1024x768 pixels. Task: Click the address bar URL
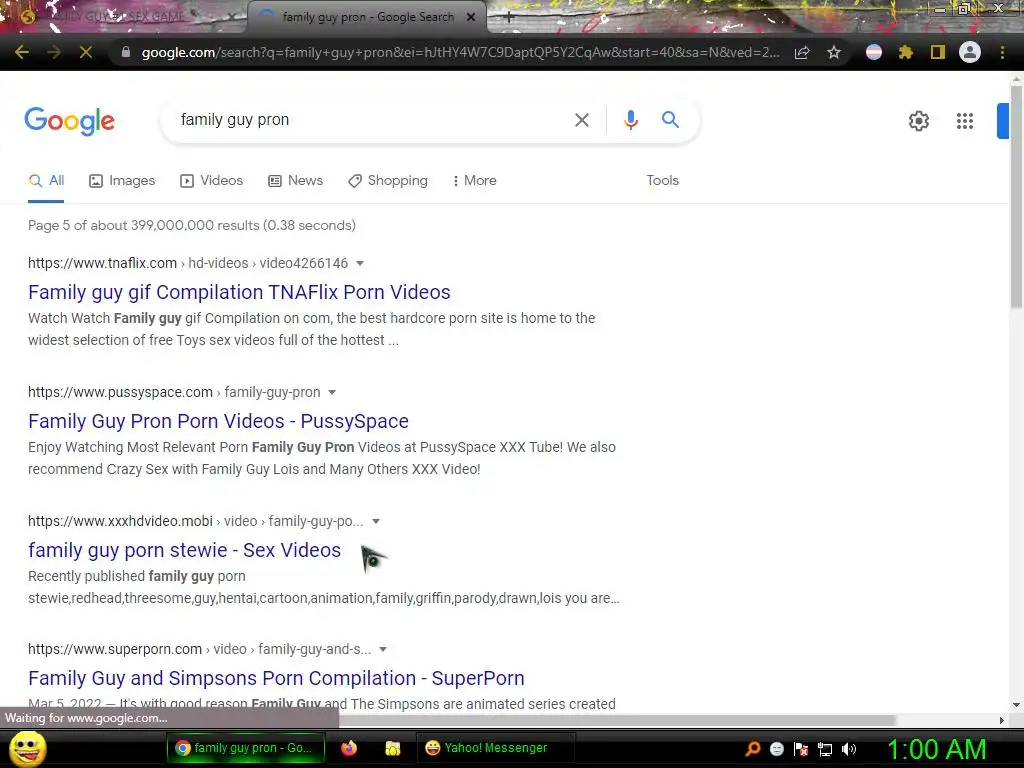[460, 52]
